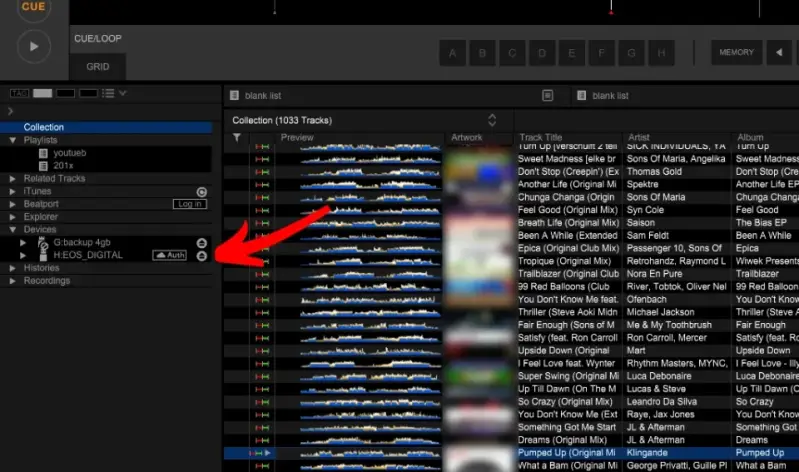Switch to the MEMORY tab
Image resolution: width=799 pixels, height=472 pixels.
pos(736,52)
